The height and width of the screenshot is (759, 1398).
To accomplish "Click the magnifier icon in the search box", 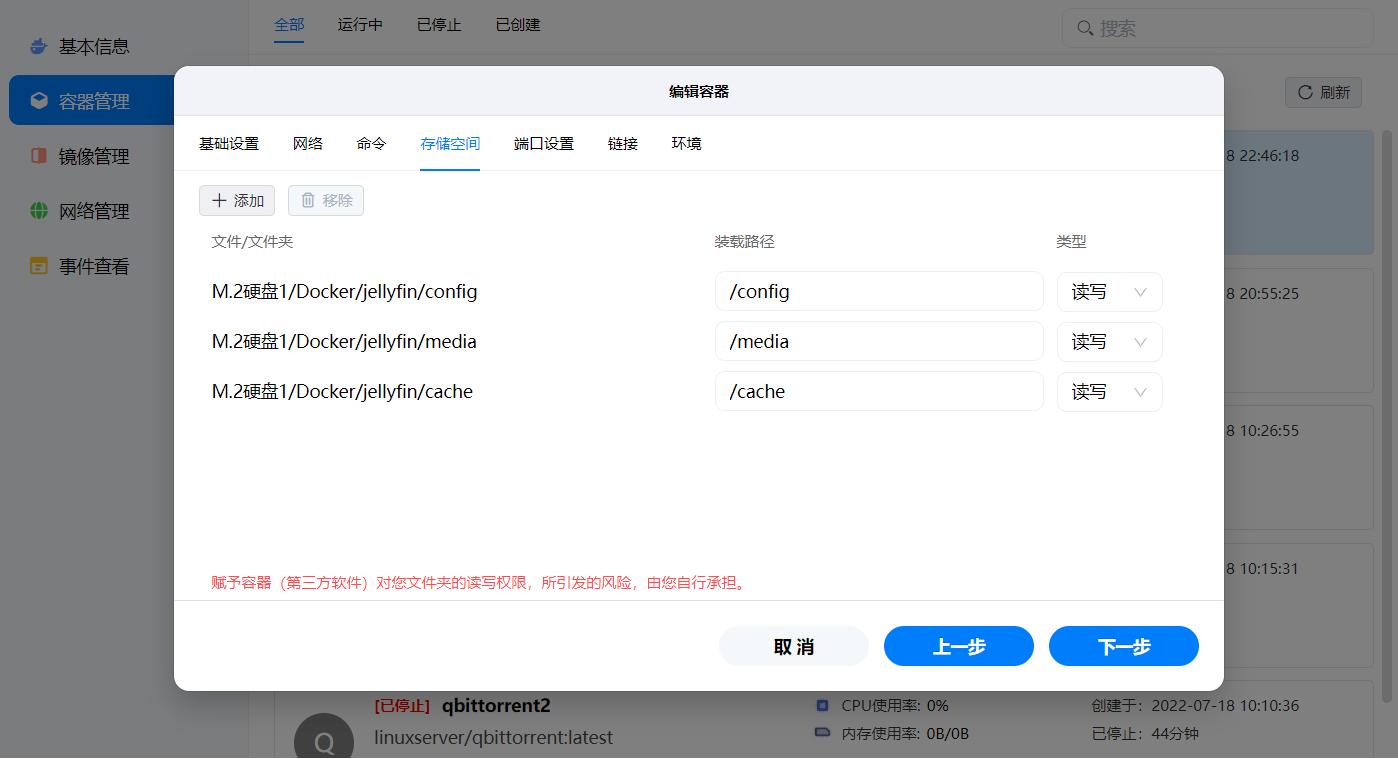I will tap(1085, 28).
